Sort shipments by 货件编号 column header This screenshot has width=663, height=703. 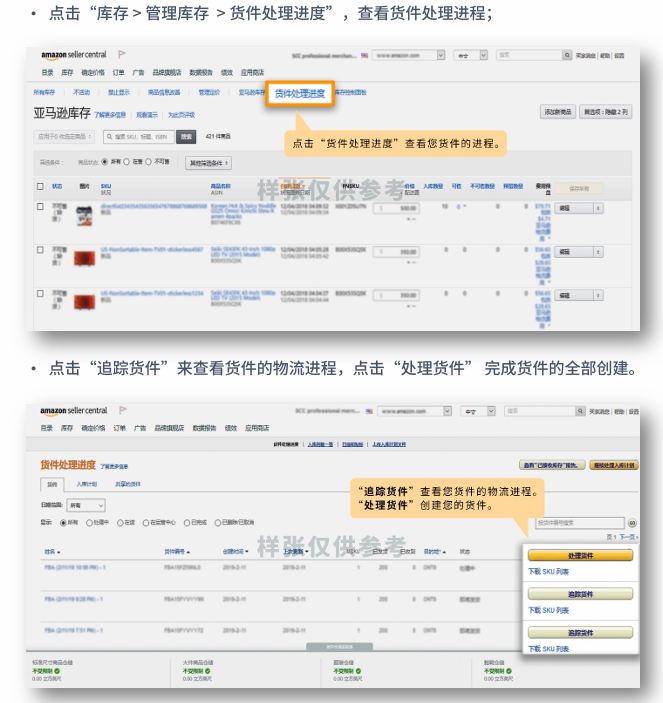click(x=177, y=551)
